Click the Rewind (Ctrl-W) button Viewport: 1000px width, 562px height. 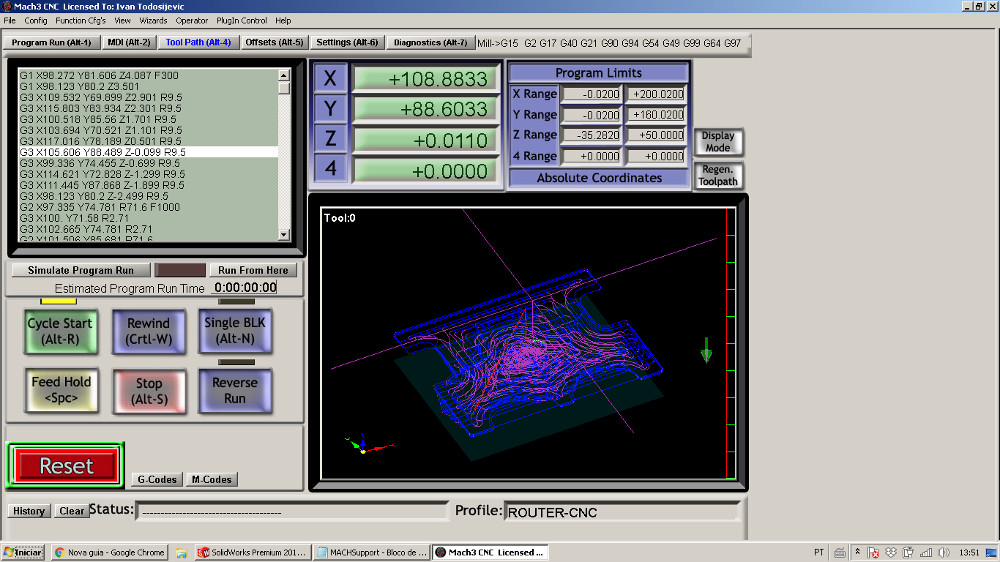coord(149,331)
